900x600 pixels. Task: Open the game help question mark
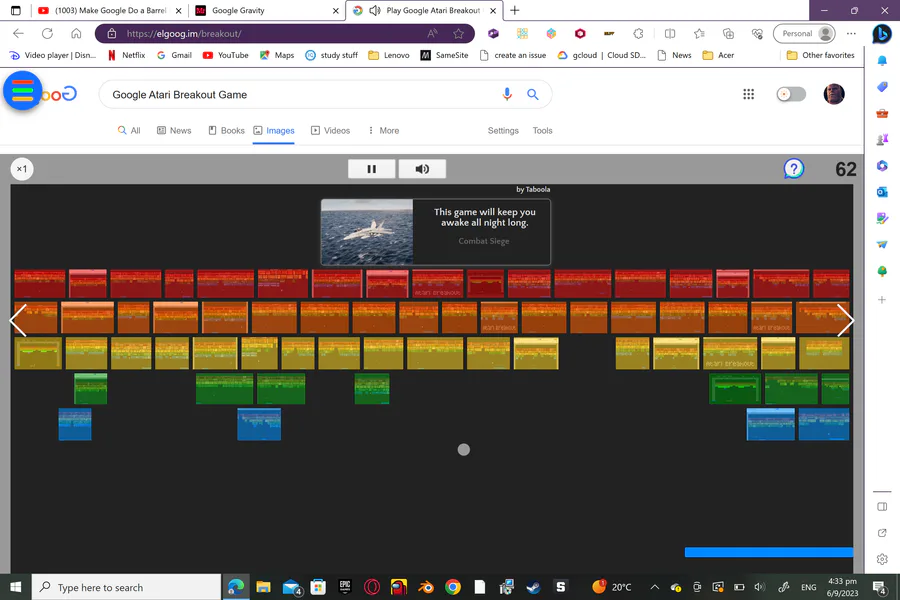pos(794,169)
